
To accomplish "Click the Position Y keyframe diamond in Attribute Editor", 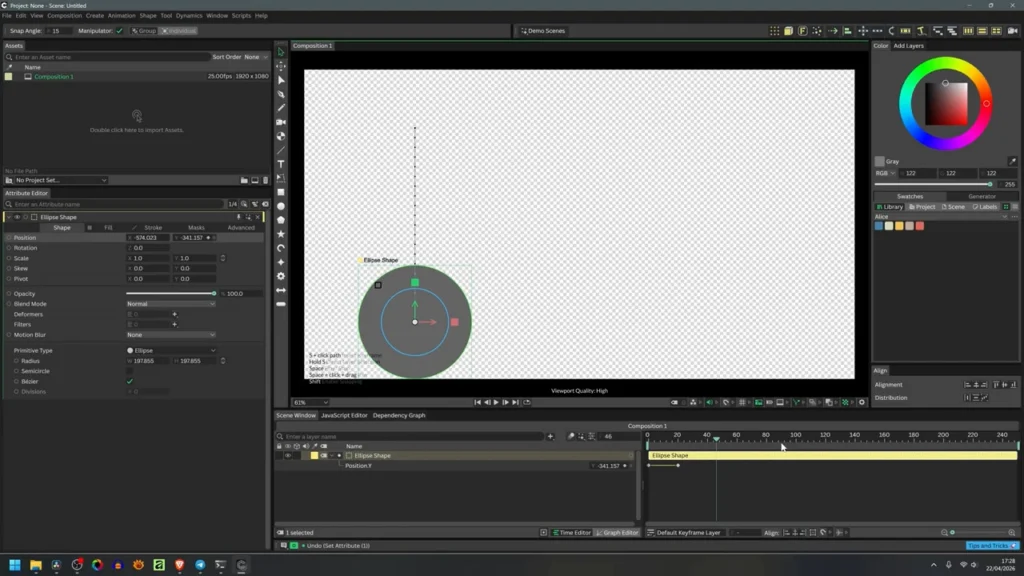I will pyautogui.click(x=208, y=238).
